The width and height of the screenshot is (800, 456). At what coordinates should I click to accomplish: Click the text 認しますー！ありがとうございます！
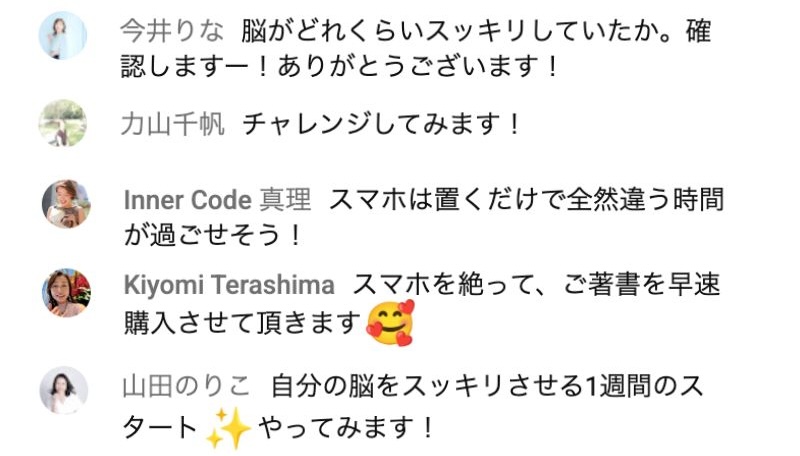pyautogui.click(x=339, y=67)
